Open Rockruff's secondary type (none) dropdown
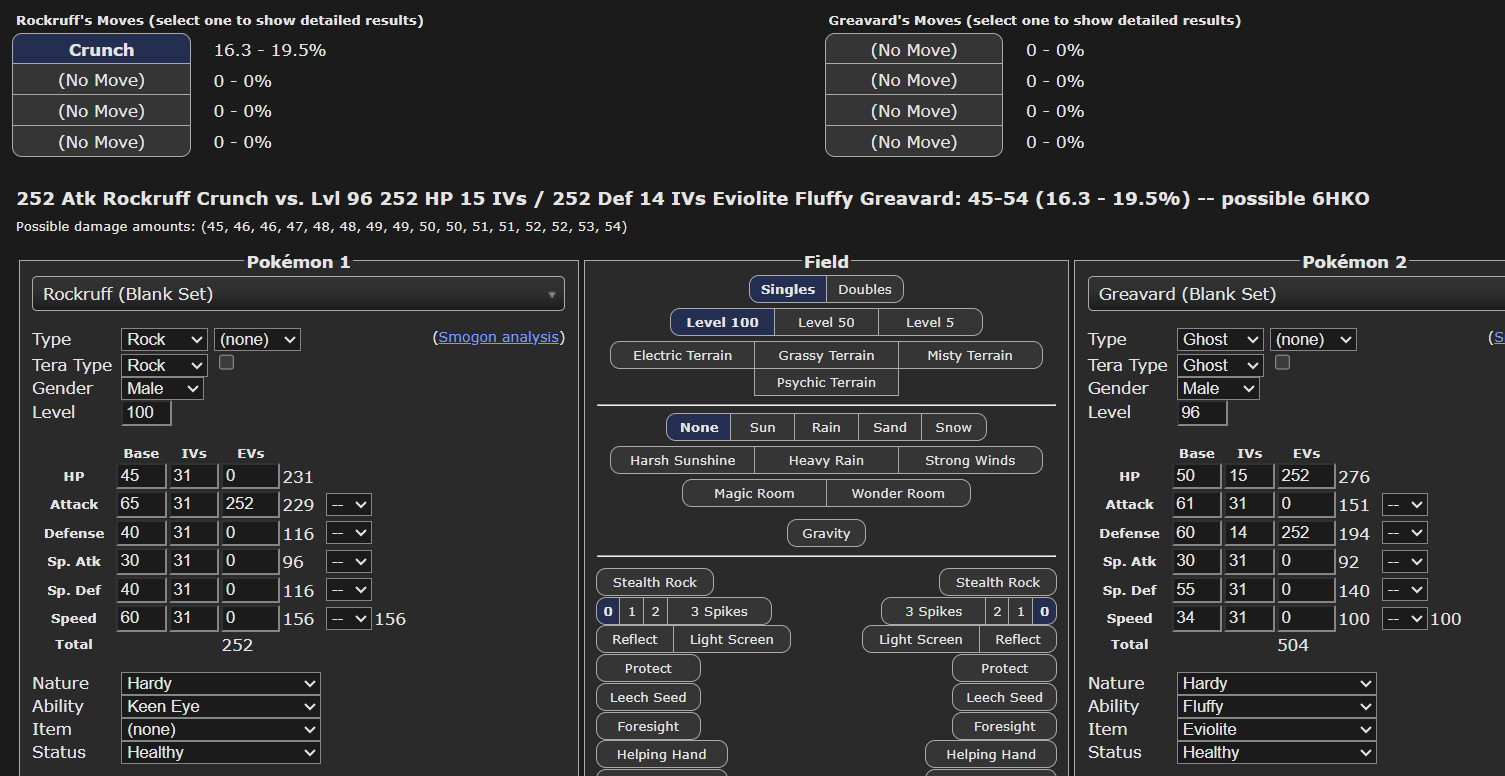 click(x=257, y=340)
